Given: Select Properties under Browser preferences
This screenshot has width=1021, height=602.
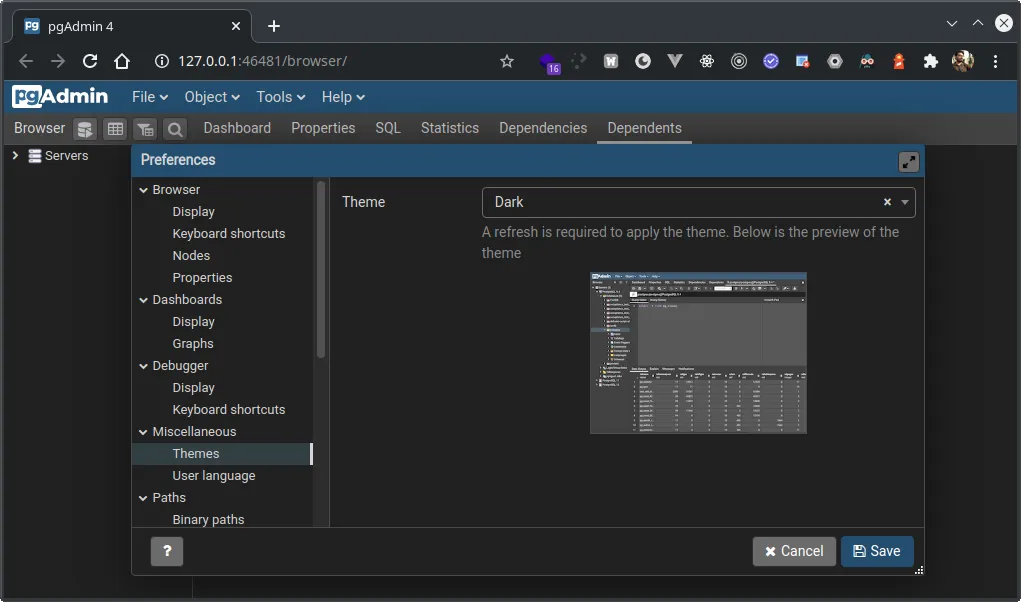Looking at the screenshot, I should tap(202, 278).
